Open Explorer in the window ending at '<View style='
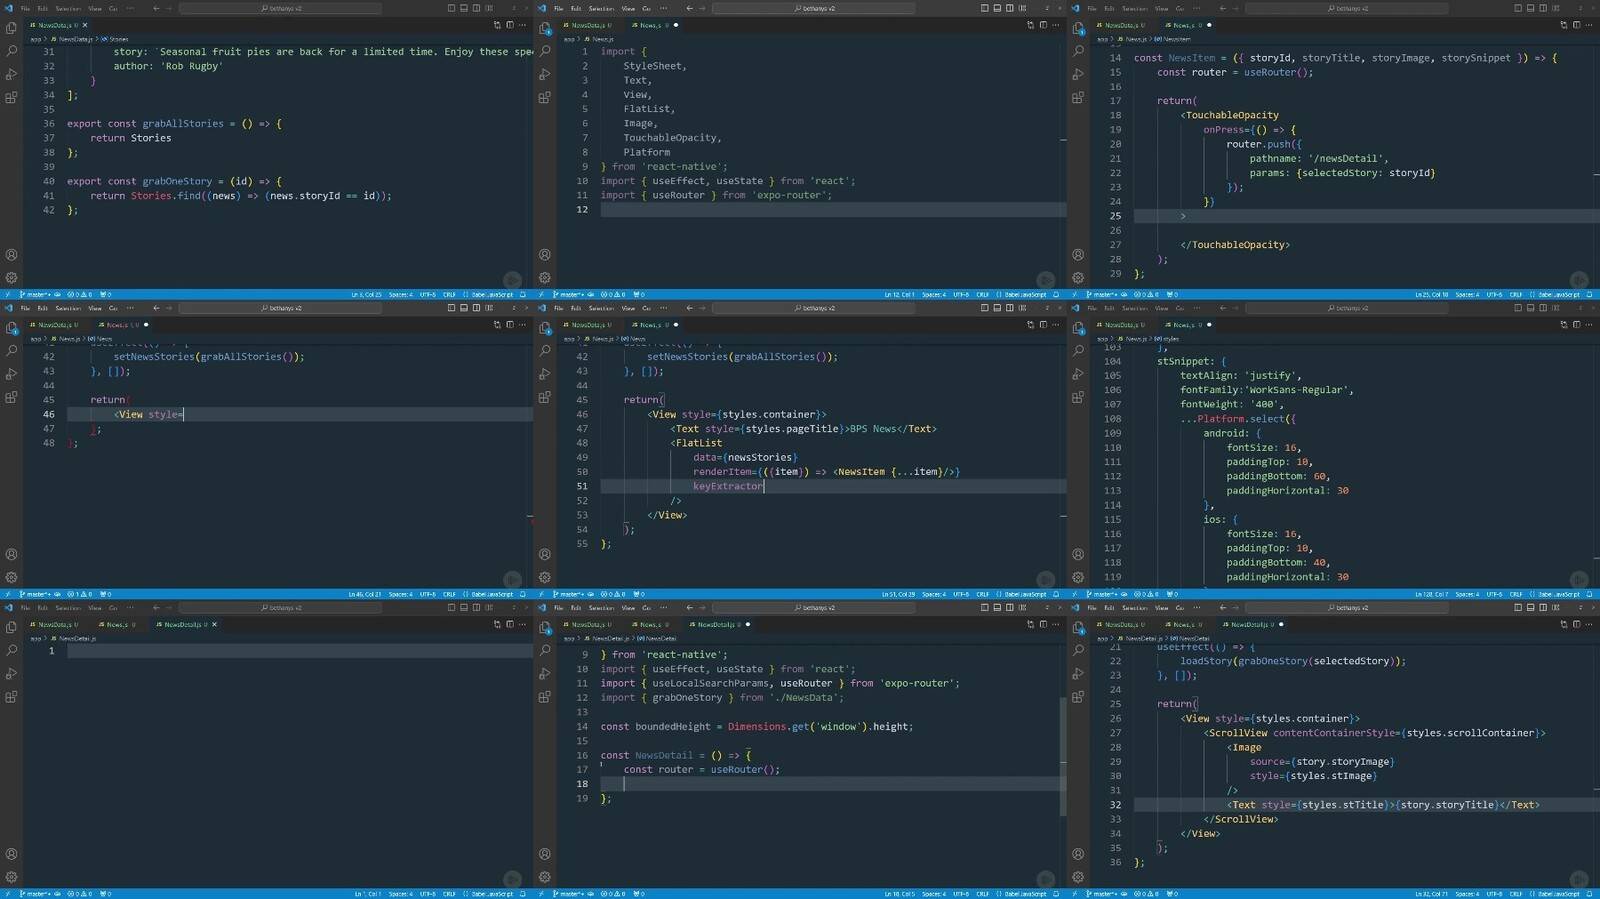 point(11,328)
